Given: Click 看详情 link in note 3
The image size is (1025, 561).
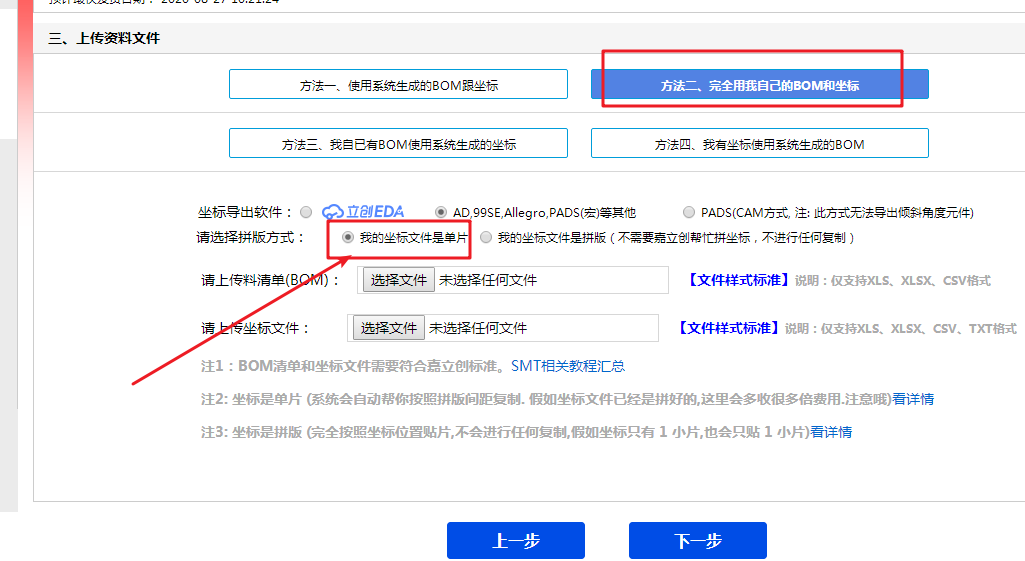Looking at the screenshot, I should point(831,432).
